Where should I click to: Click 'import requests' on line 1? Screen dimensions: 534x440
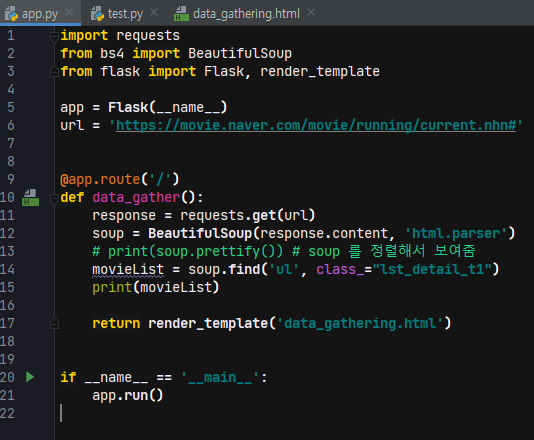(x=120, y=35)
